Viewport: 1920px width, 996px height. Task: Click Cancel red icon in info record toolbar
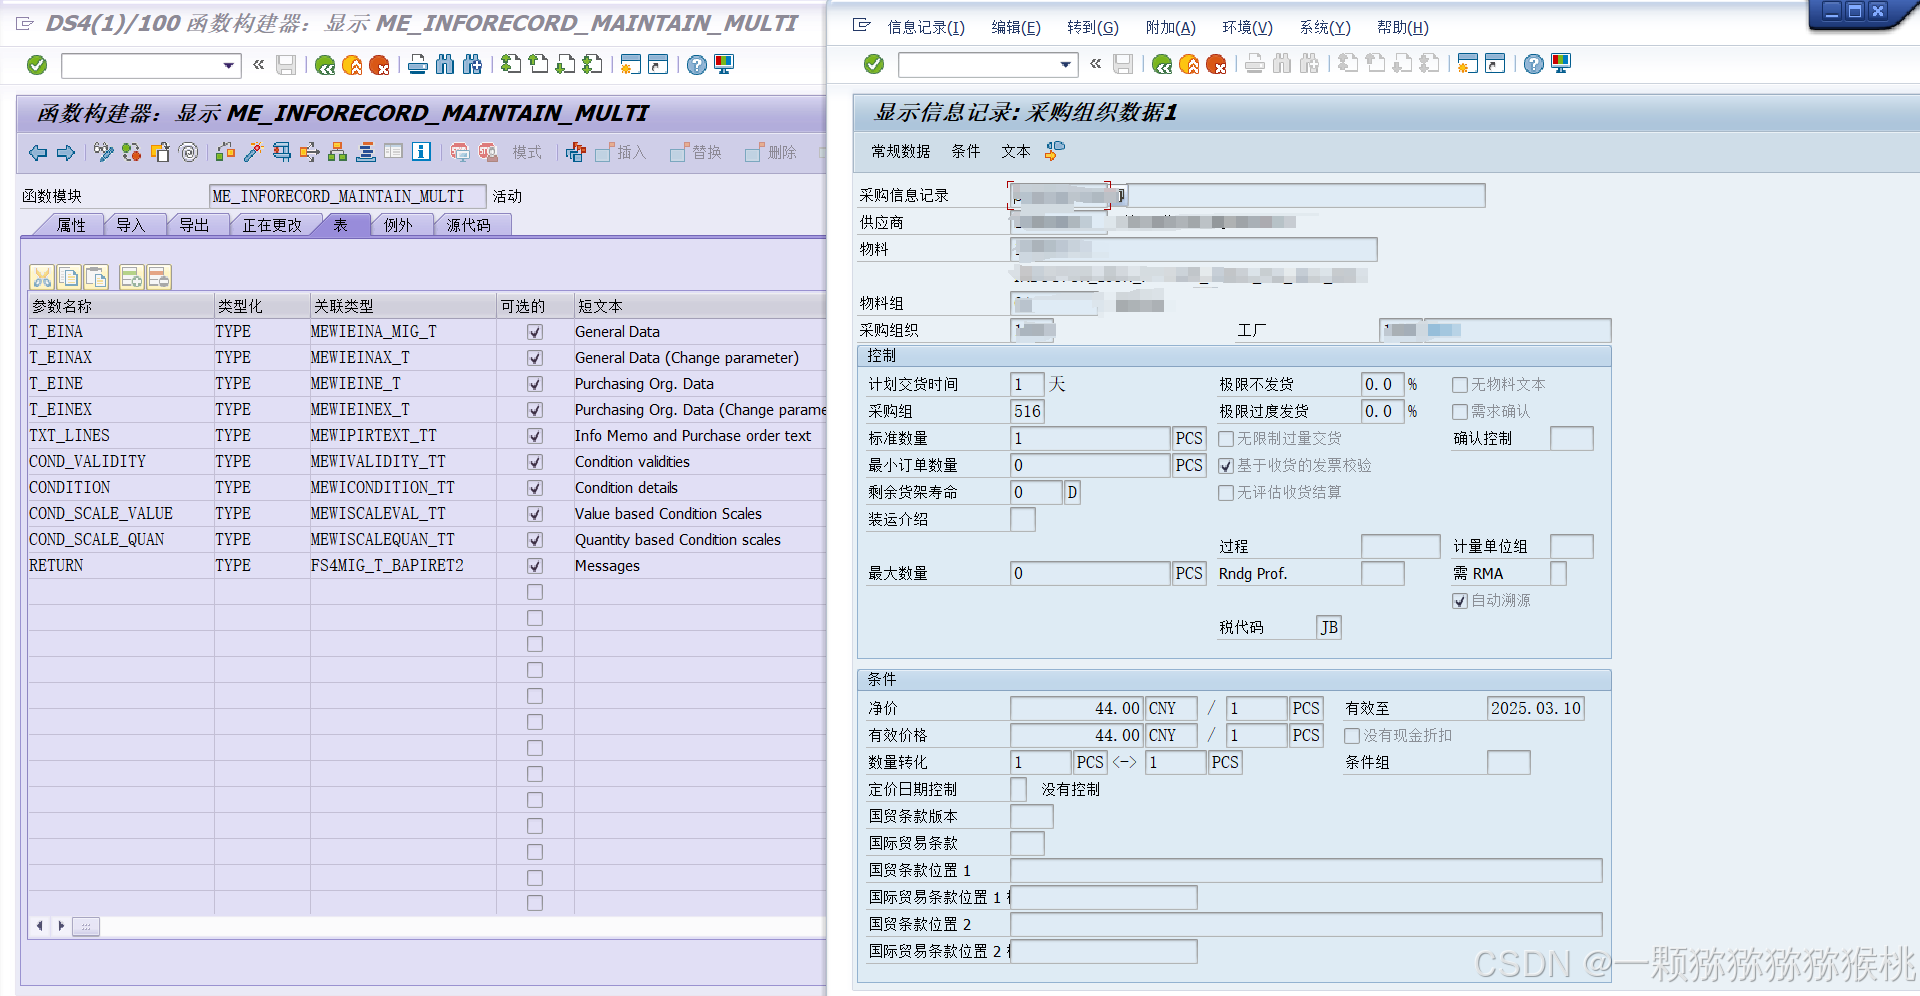[1216, 64]
